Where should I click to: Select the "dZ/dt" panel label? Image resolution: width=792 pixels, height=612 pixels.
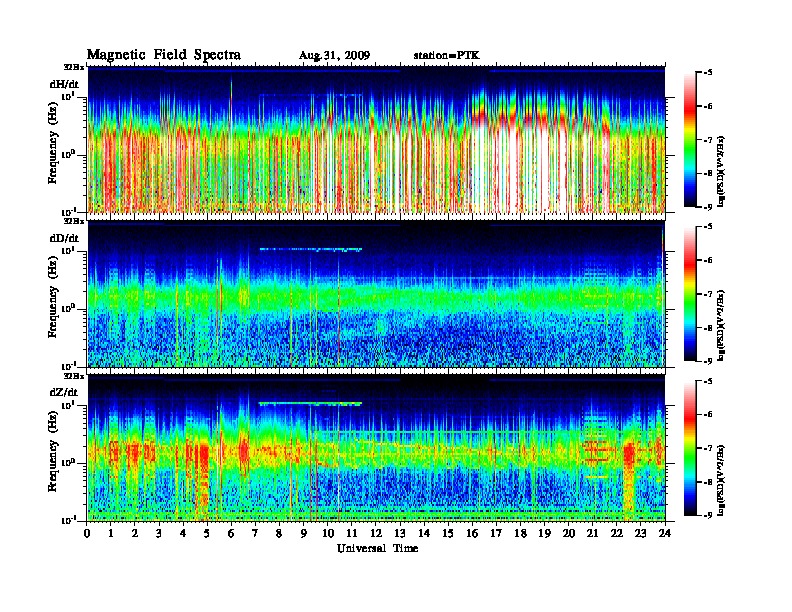(64, 392)
